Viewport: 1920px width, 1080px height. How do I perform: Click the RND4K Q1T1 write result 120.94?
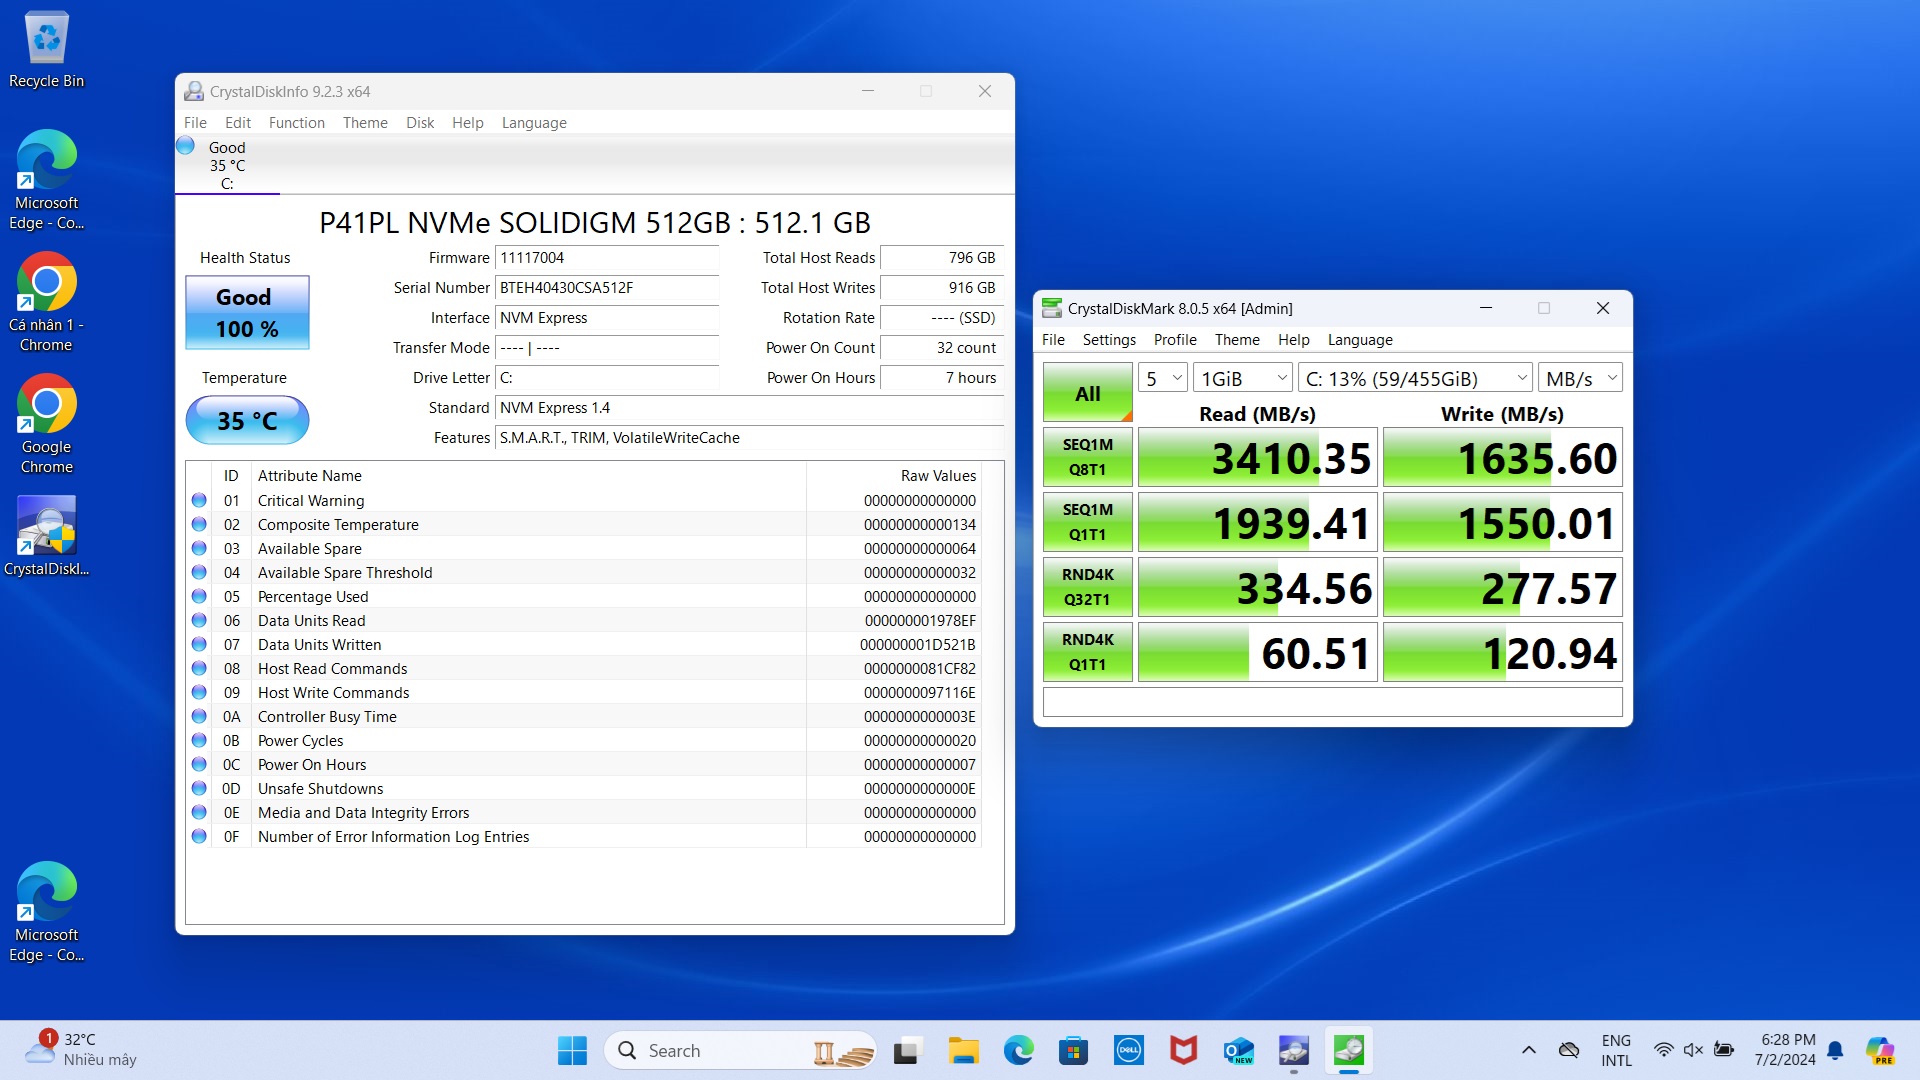(1502, 652)
